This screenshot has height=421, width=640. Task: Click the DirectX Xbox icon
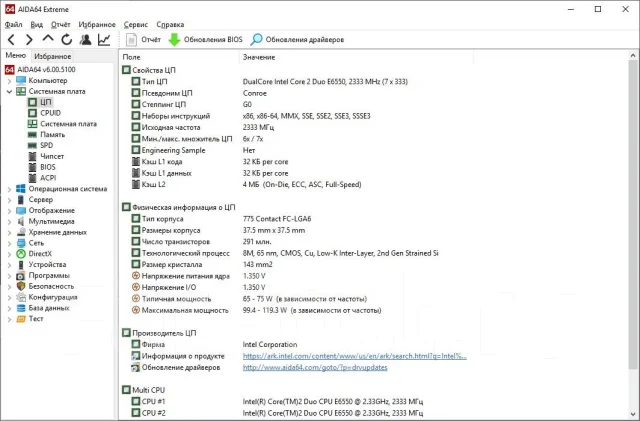(x=21, y=254)
